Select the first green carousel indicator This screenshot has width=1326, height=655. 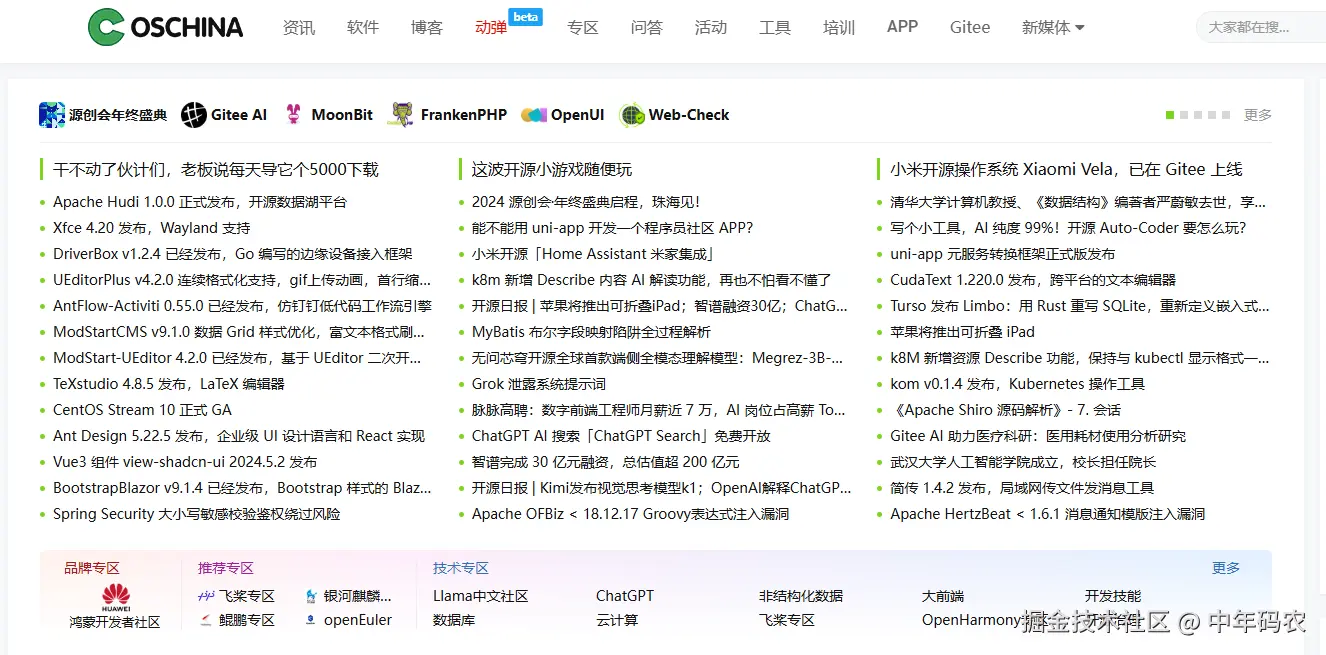pyautogui.click(x=1170, y=115)
